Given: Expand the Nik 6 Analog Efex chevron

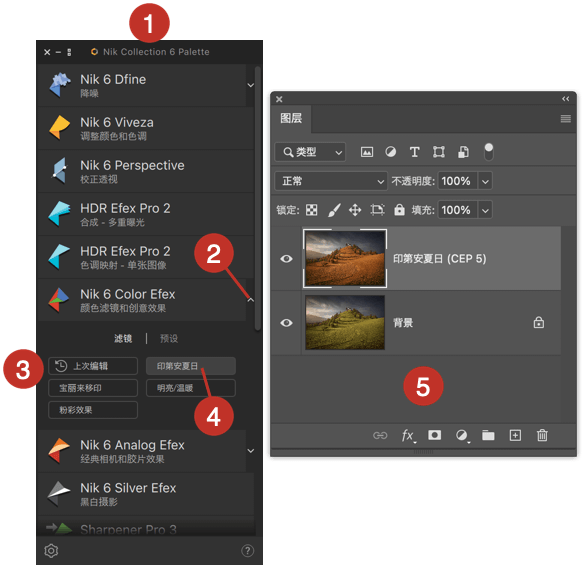Looking at the screenshot, I should click(251, 451).
